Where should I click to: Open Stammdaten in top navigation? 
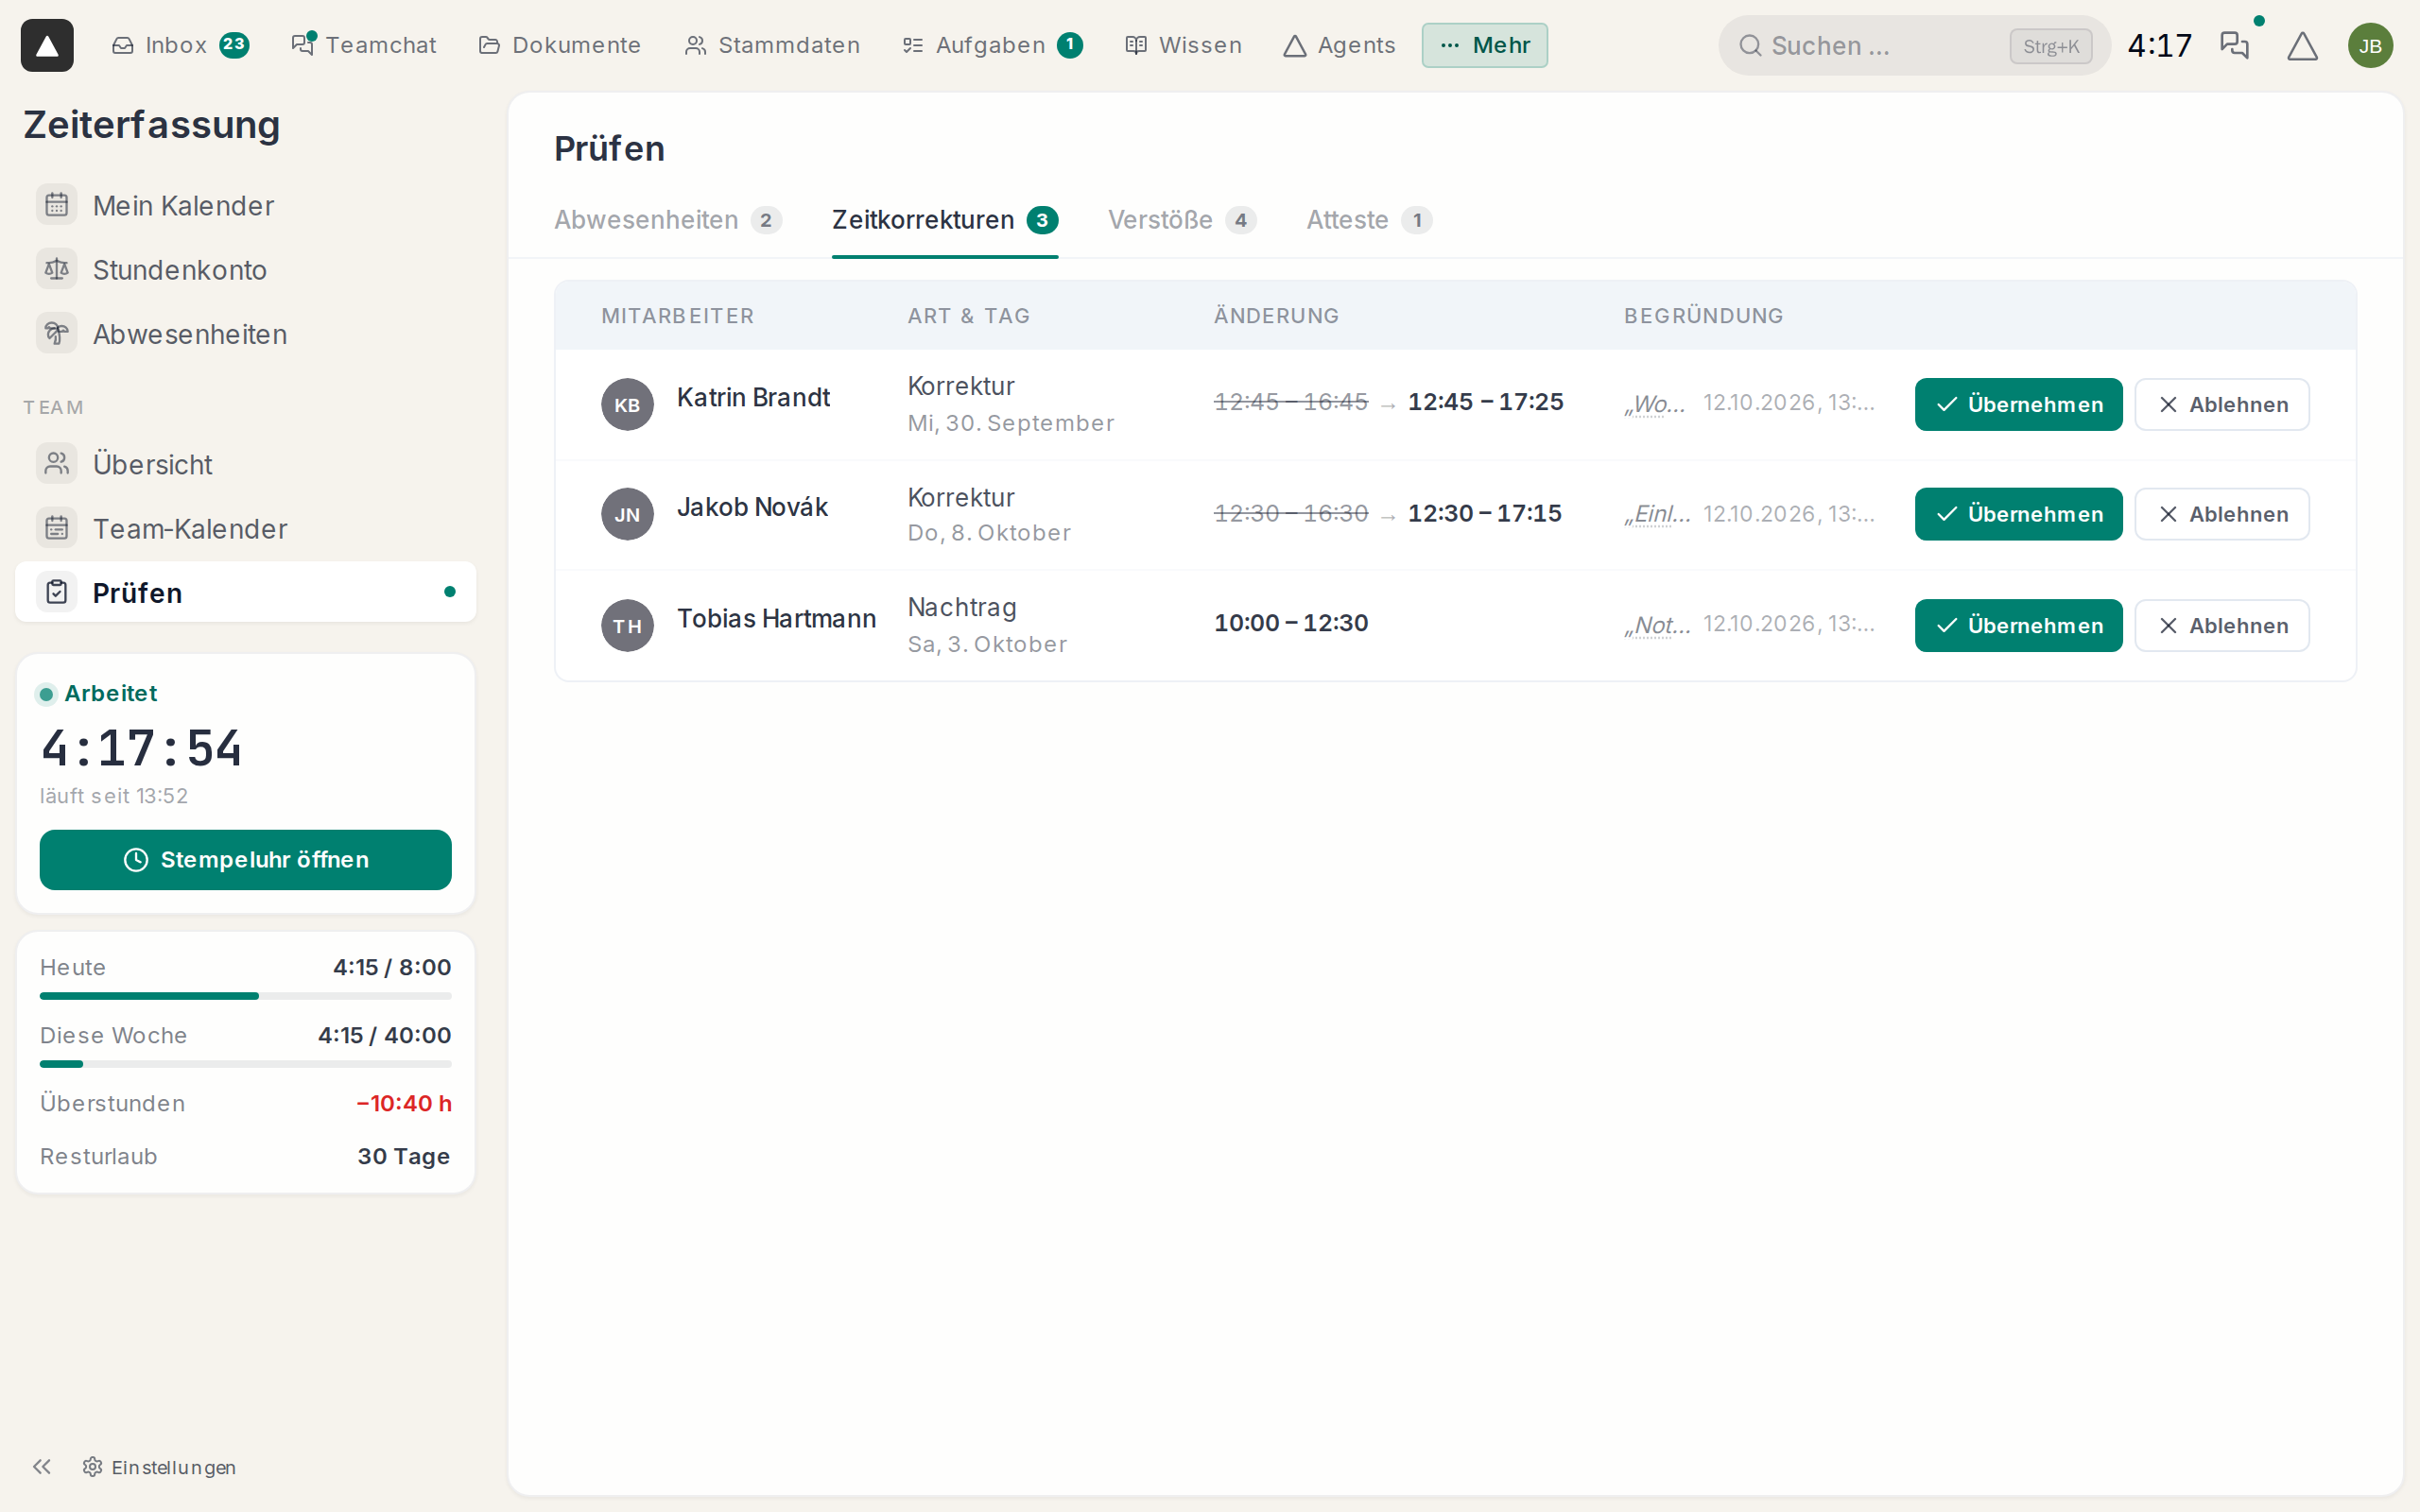(x=772, y=45)
